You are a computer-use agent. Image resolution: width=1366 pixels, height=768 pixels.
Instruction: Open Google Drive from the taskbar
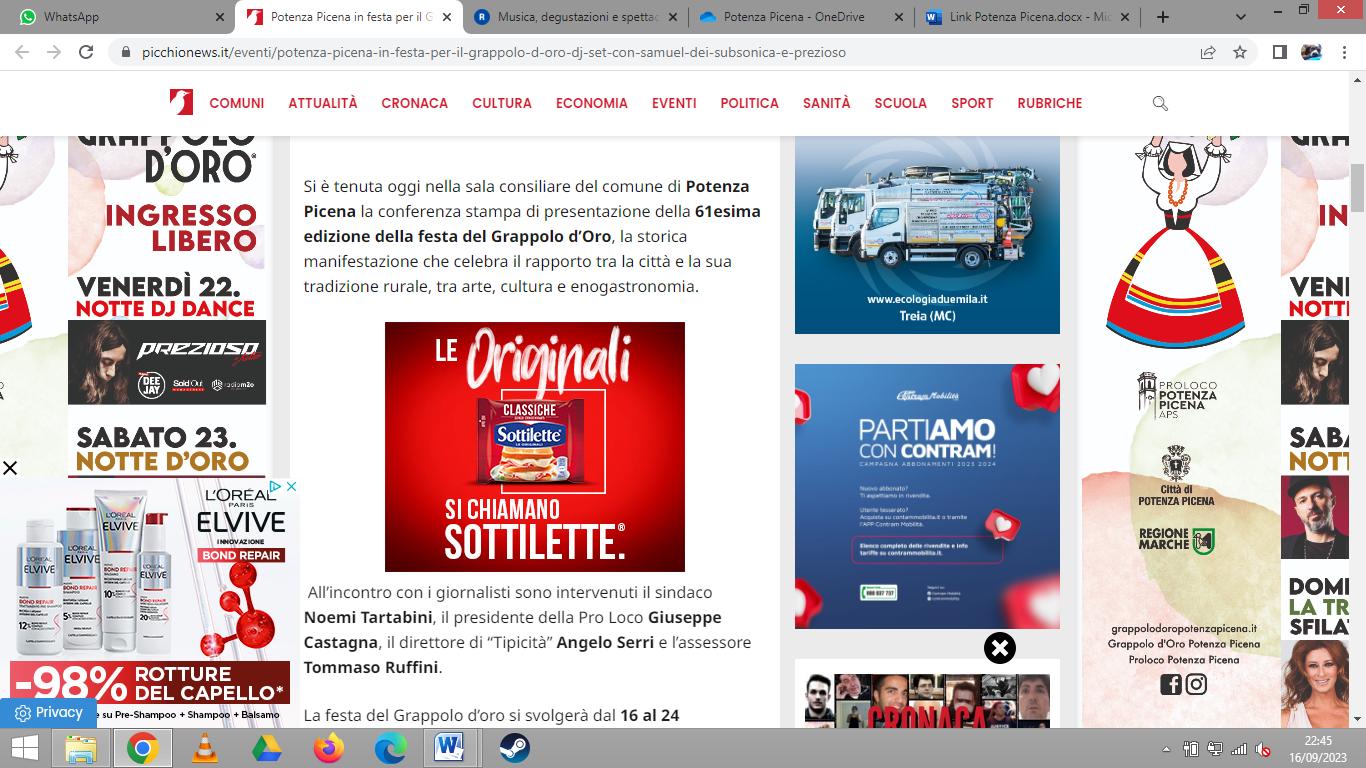tap(266, 748)
